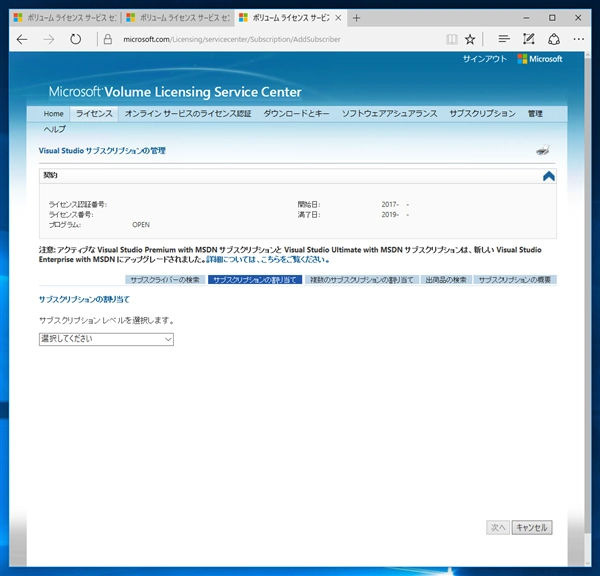Click the Share icon in toolbar
This screenshot has width=600, height=576.
point(554,39)
